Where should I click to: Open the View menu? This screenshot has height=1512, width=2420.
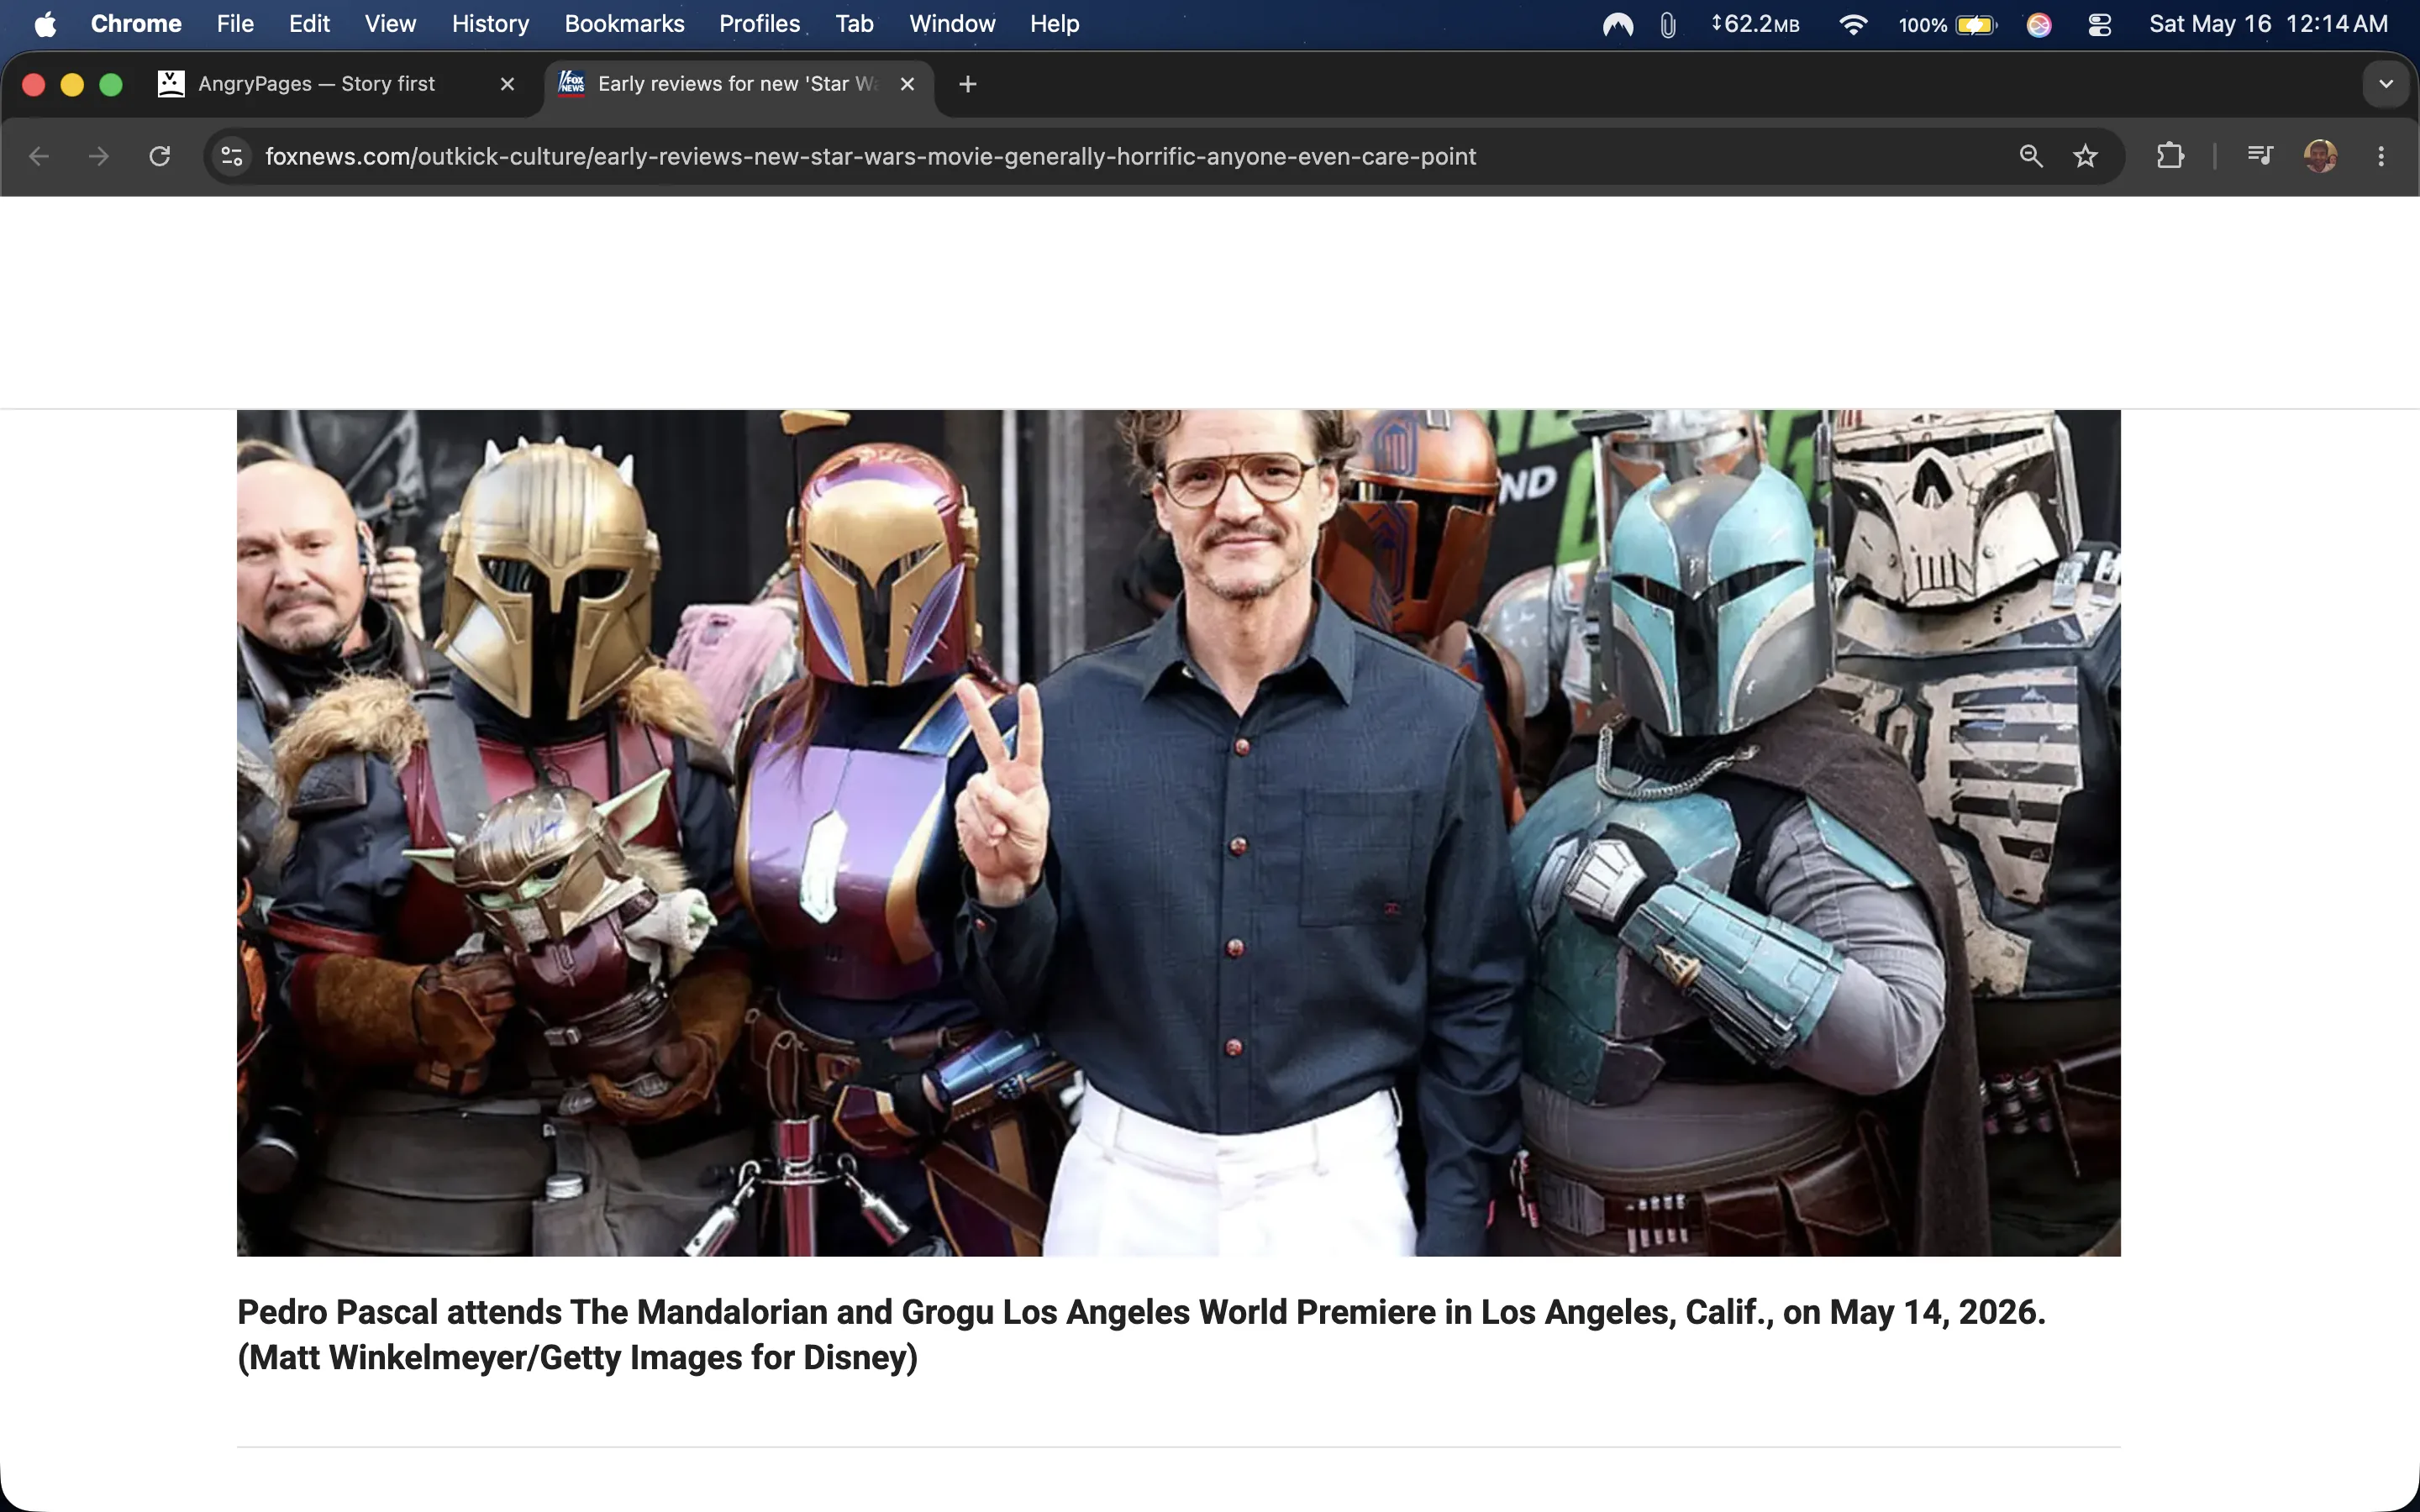[x=390, y=24]
